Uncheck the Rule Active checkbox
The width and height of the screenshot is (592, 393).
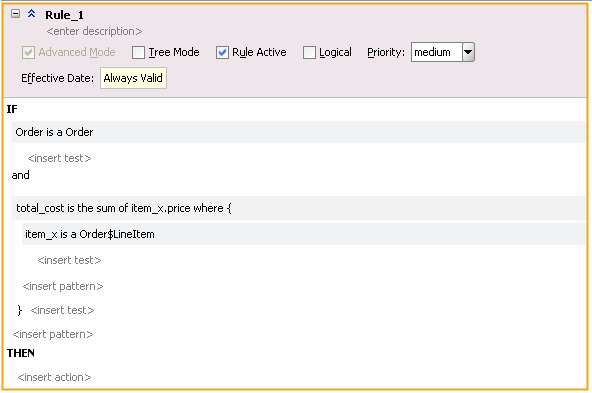[222, 52]
